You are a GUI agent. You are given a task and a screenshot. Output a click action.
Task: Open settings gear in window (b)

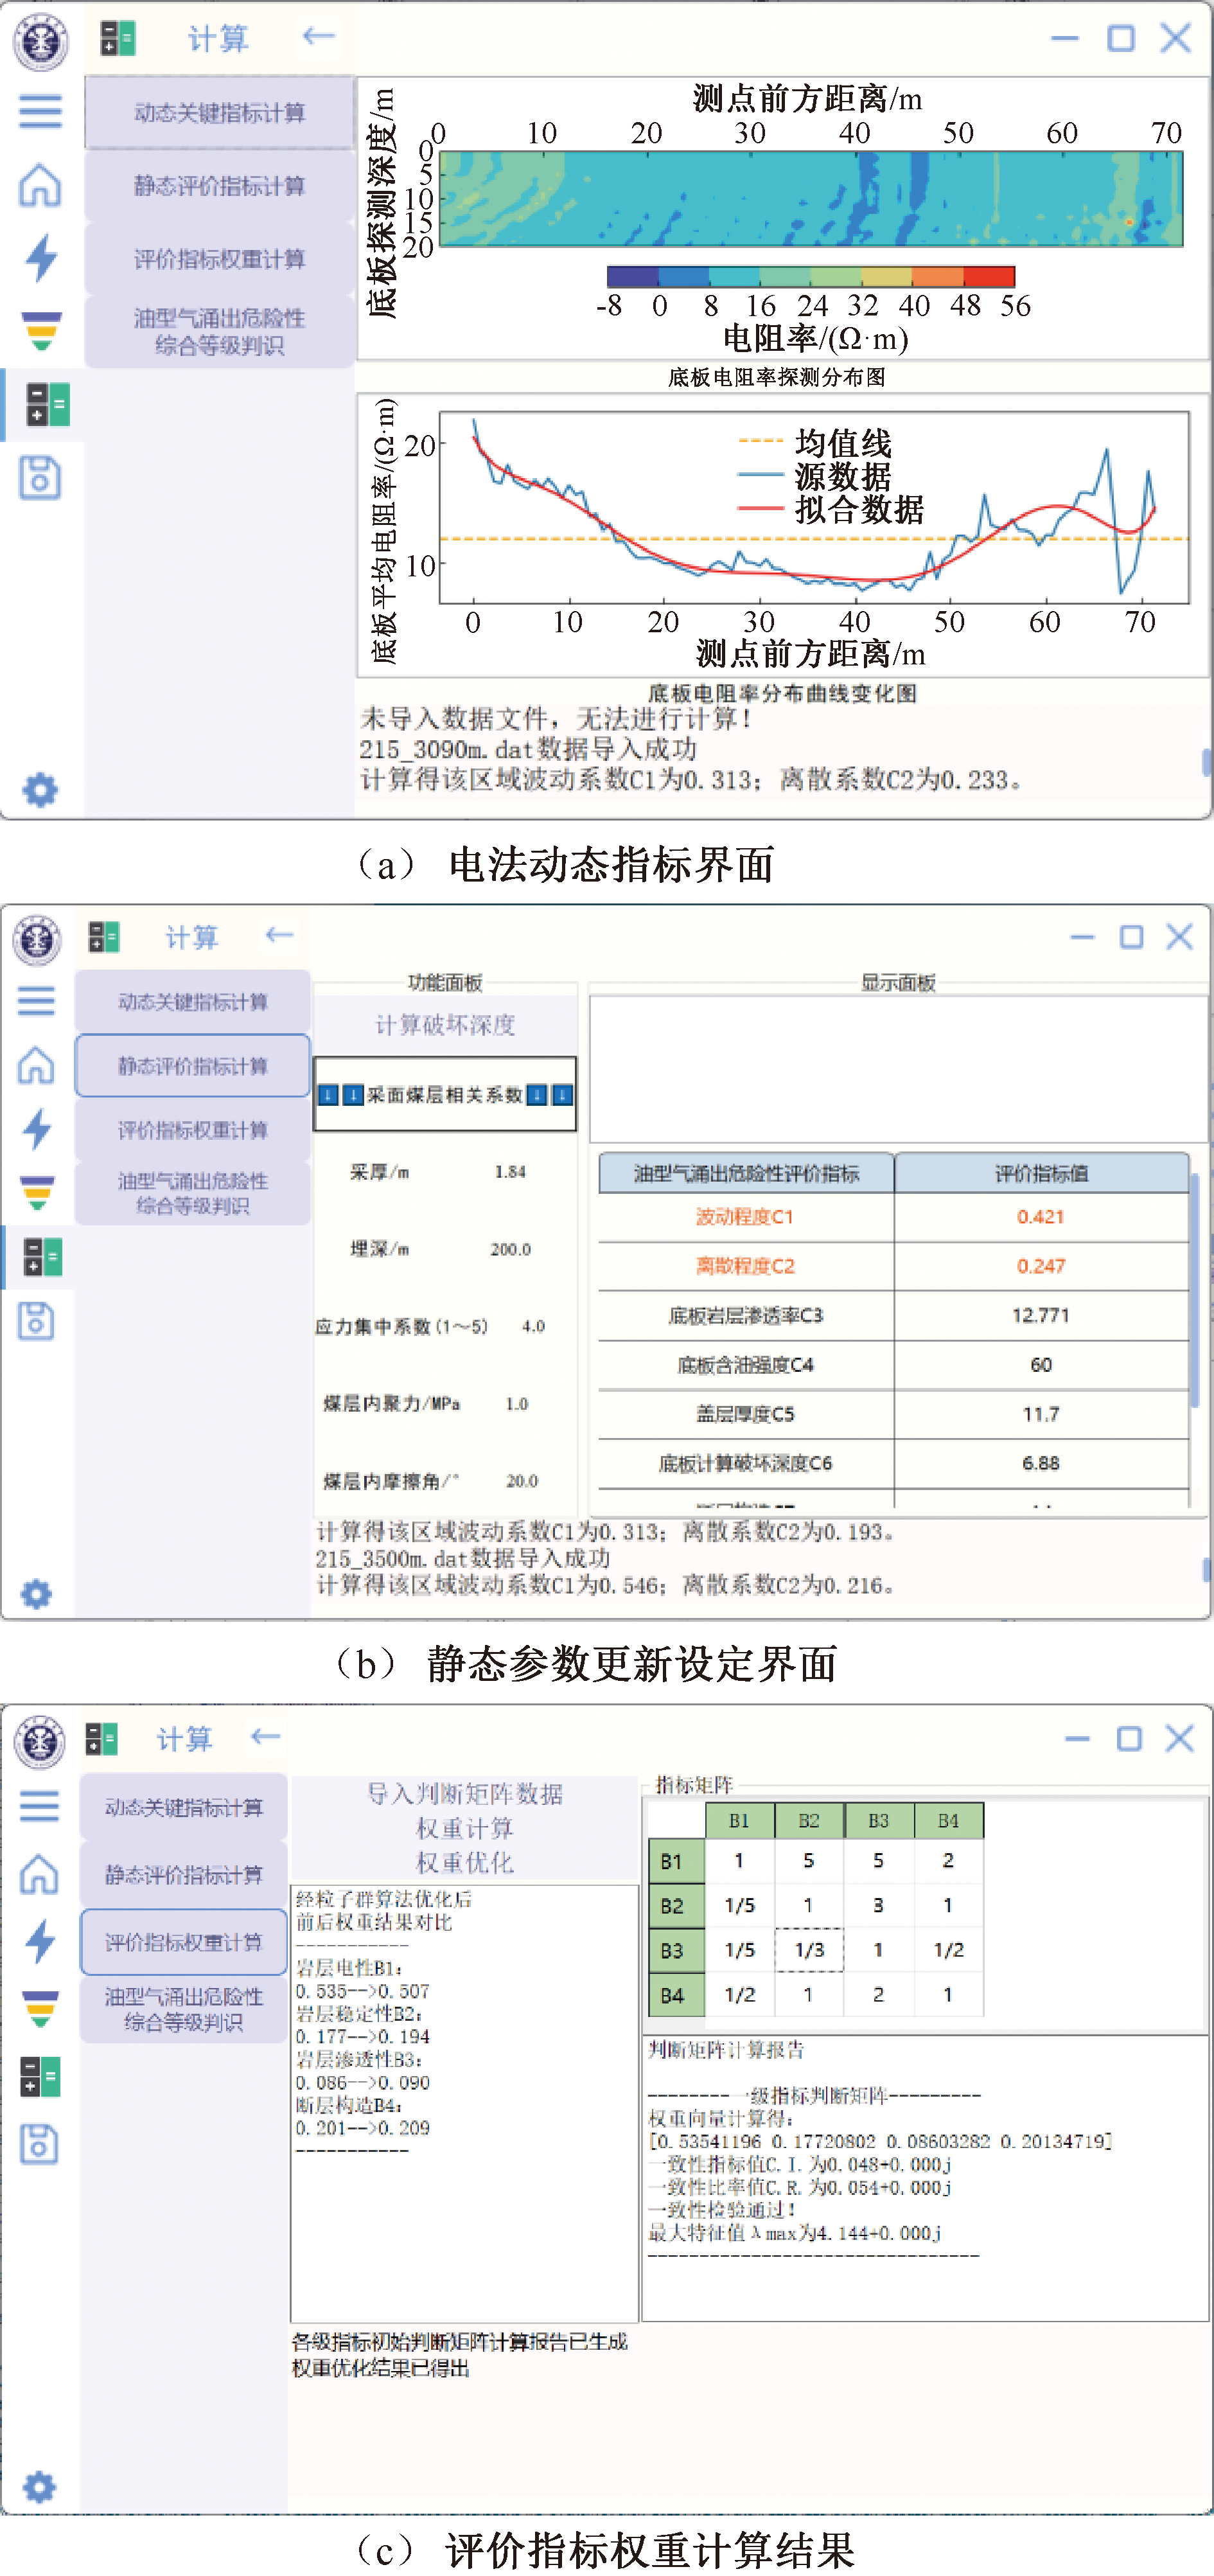pos(36,1593)
